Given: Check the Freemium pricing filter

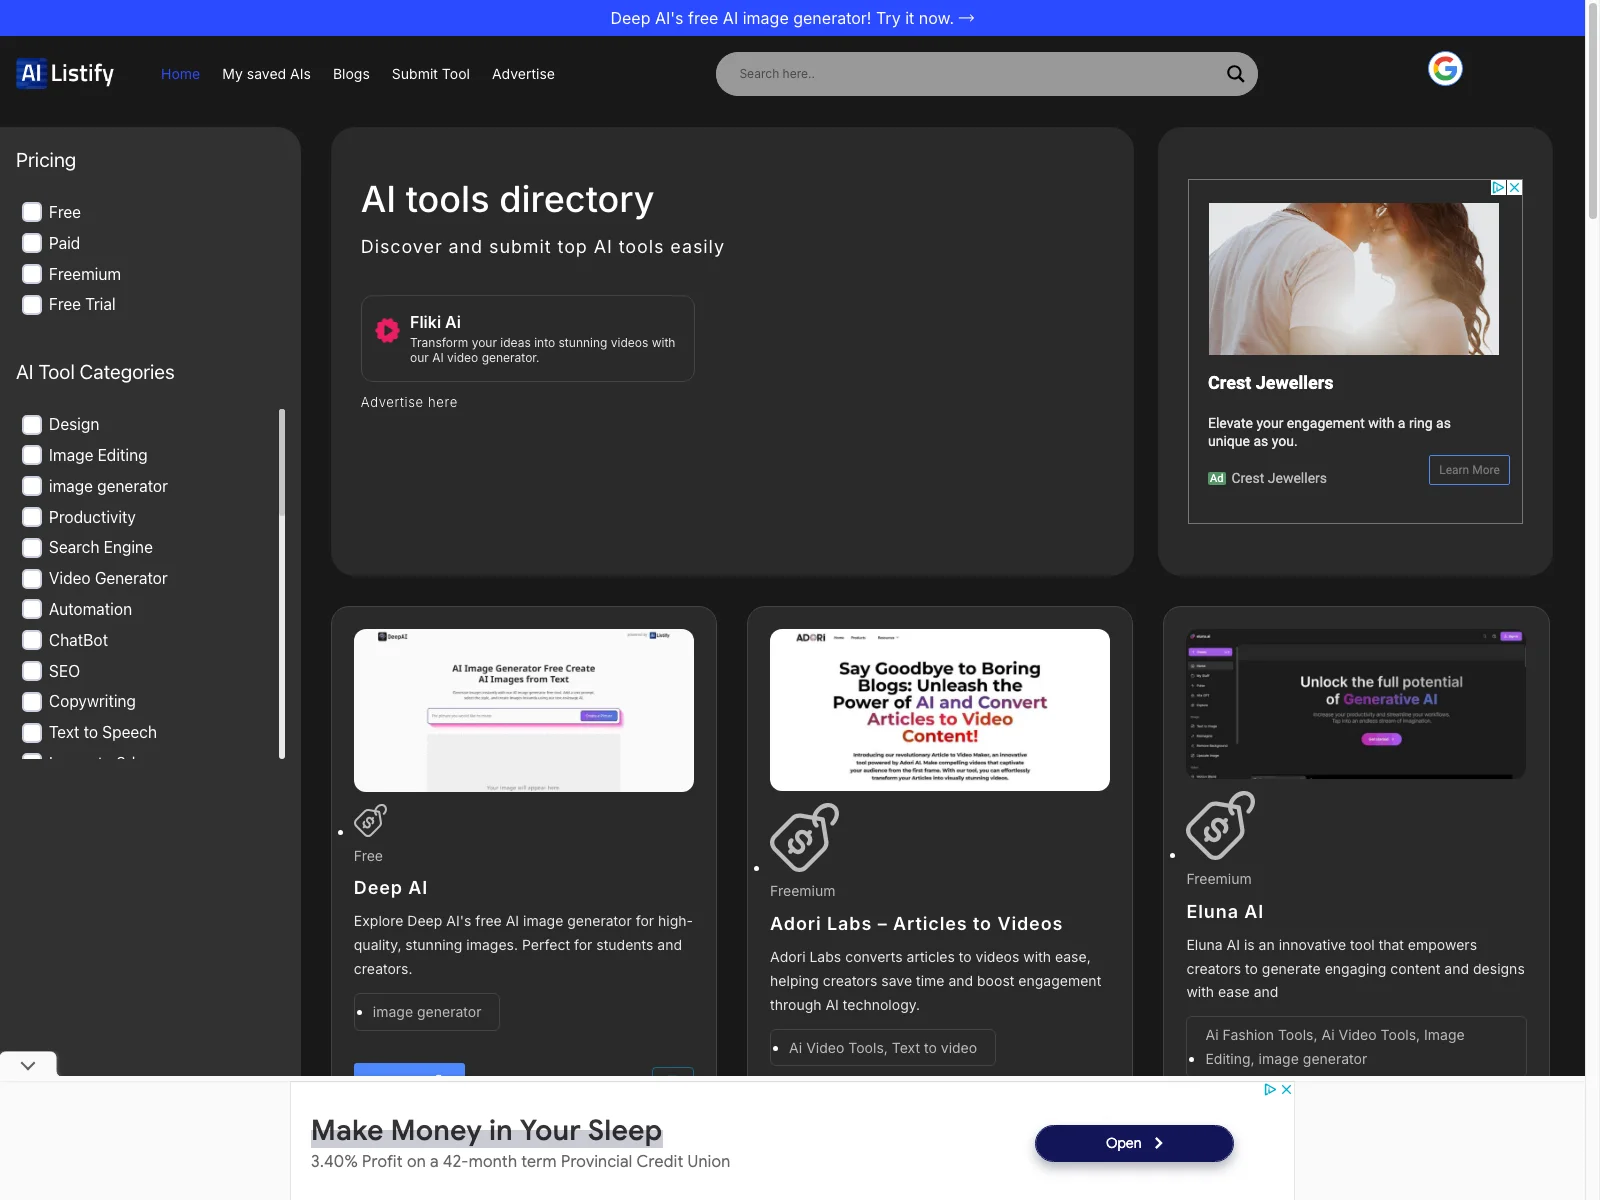Looking at the screenshot, I should point(32,274).
